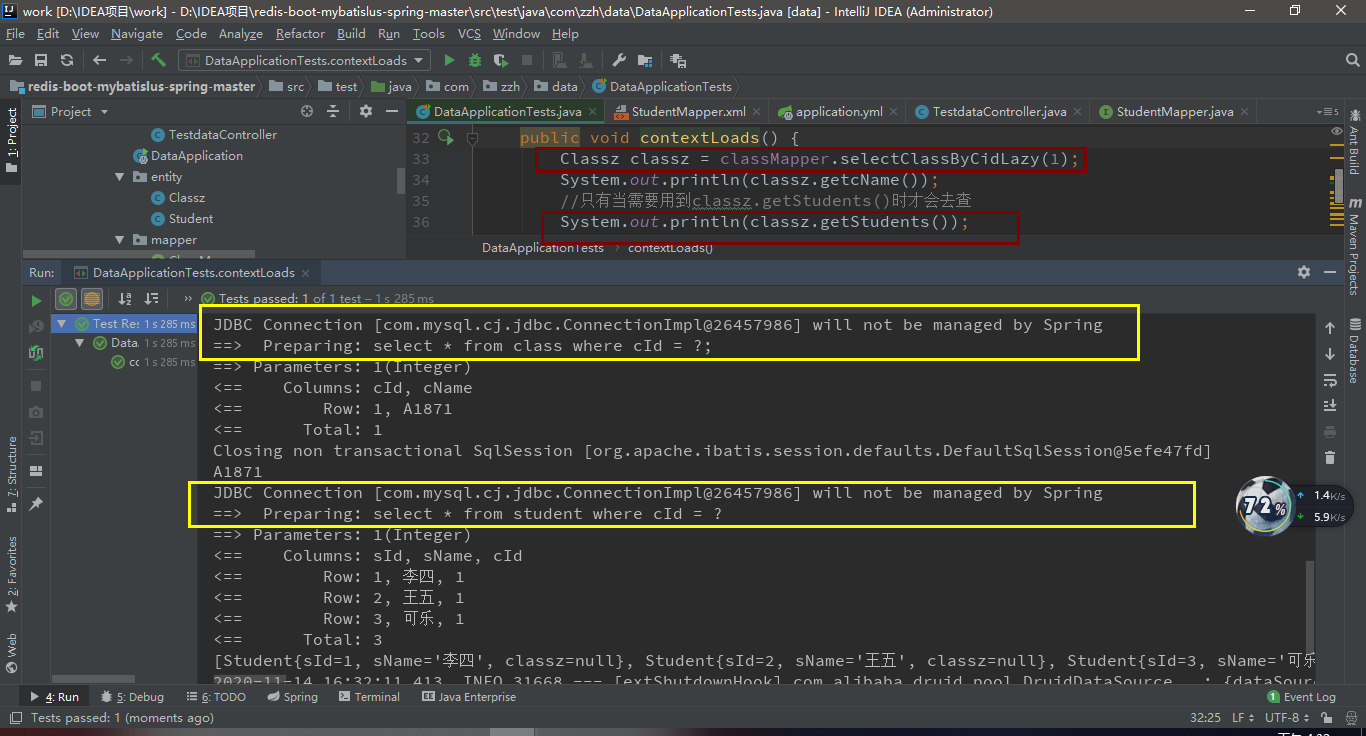Run DataApplicationTests via green play in toolbar

tap(449, 60)
